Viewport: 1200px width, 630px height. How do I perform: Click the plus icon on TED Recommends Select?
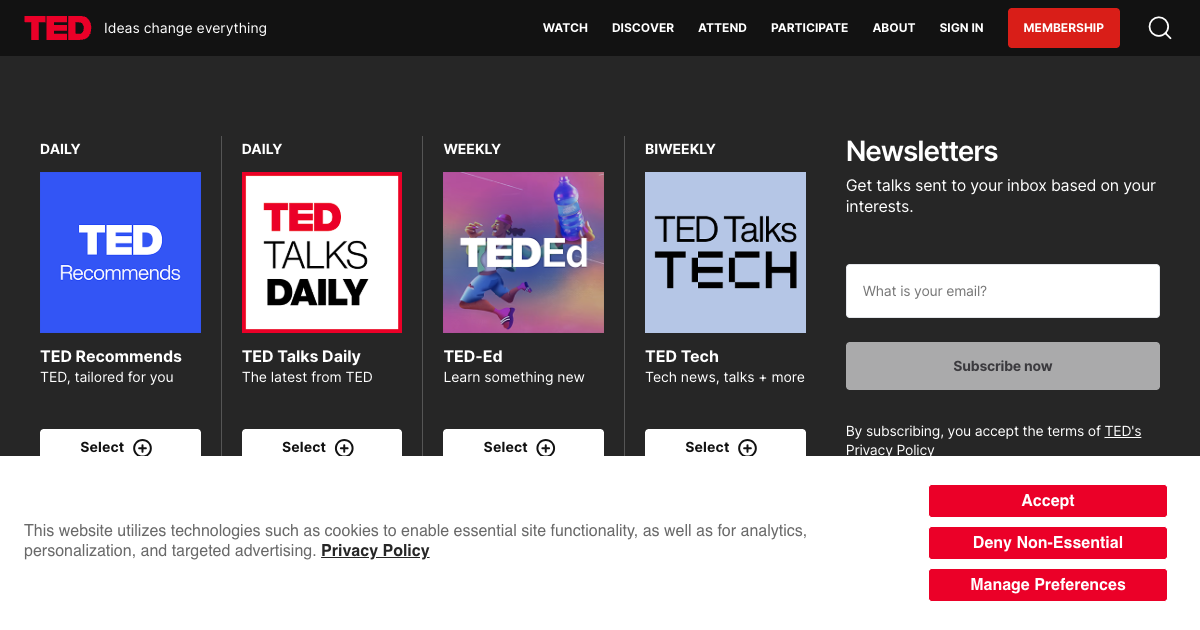pyautogui.click(x=143, y=448)
